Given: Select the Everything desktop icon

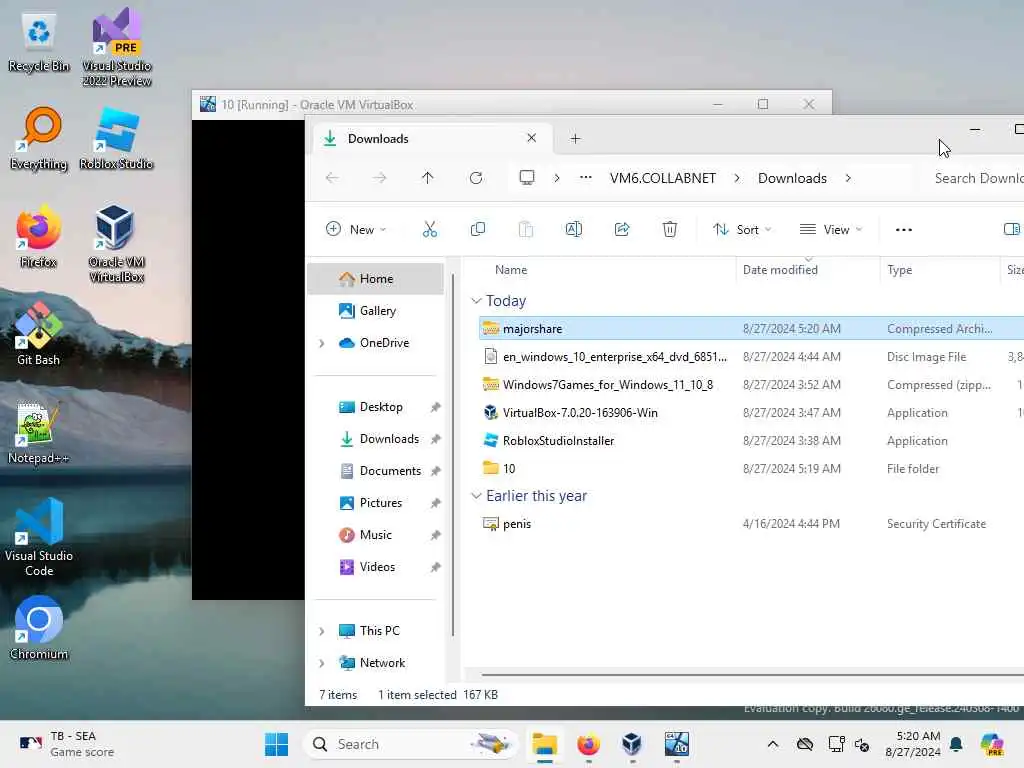Looking at the screenshot, I should (39, 138).
